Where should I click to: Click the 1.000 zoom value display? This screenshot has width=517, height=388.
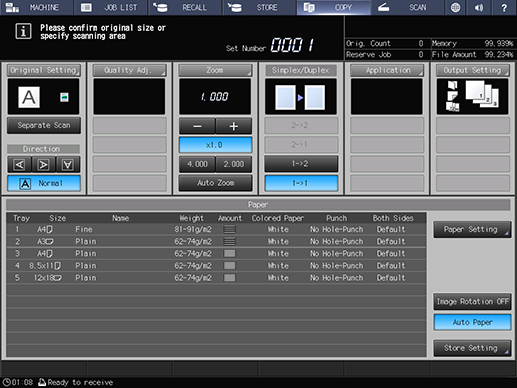[x=215, y=97]
